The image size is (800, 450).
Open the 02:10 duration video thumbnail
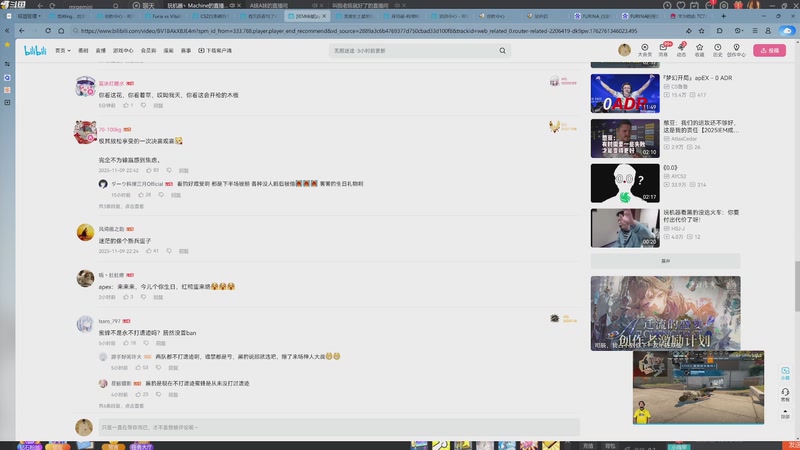point(625,138)
